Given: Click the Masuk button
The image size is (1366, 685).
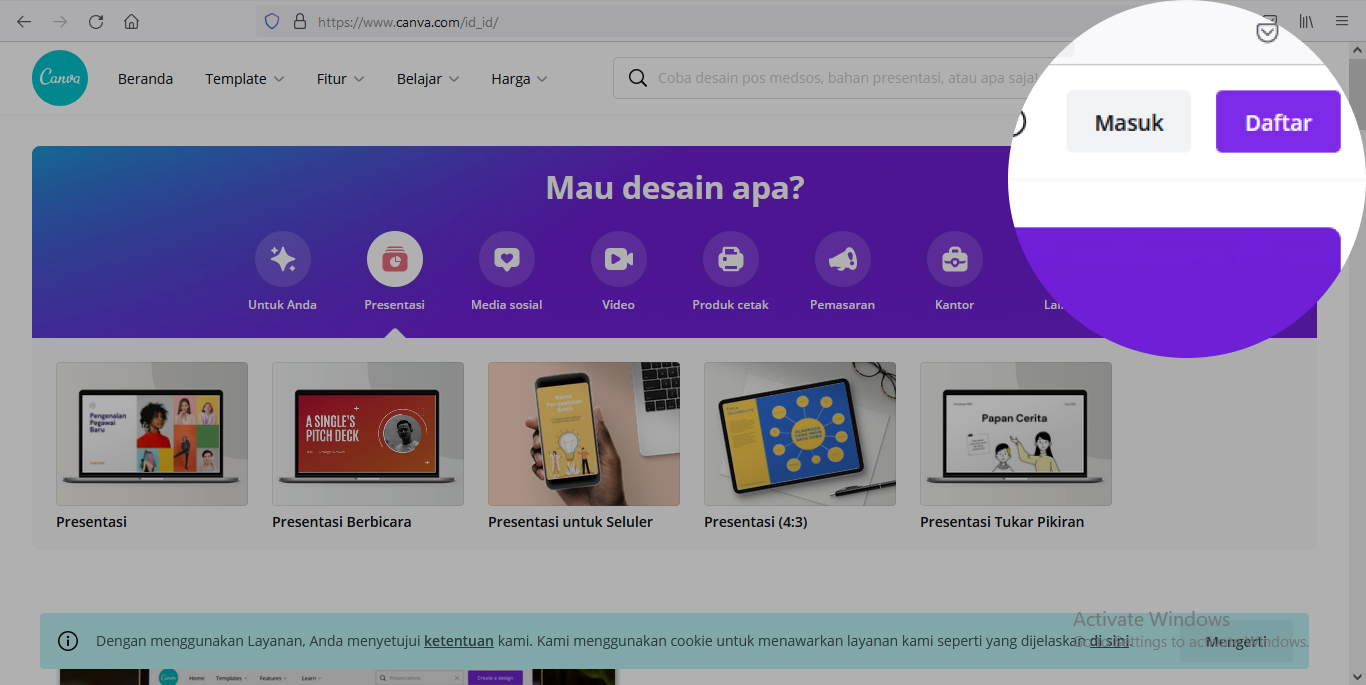Looking at the screenshot, I should (1128, 121).
